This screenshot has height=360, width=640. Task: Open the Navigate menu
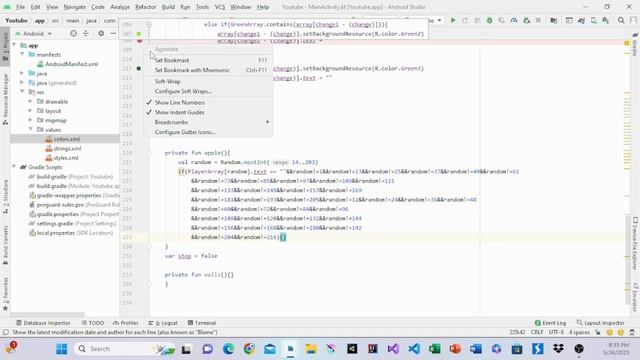(75, 7)
